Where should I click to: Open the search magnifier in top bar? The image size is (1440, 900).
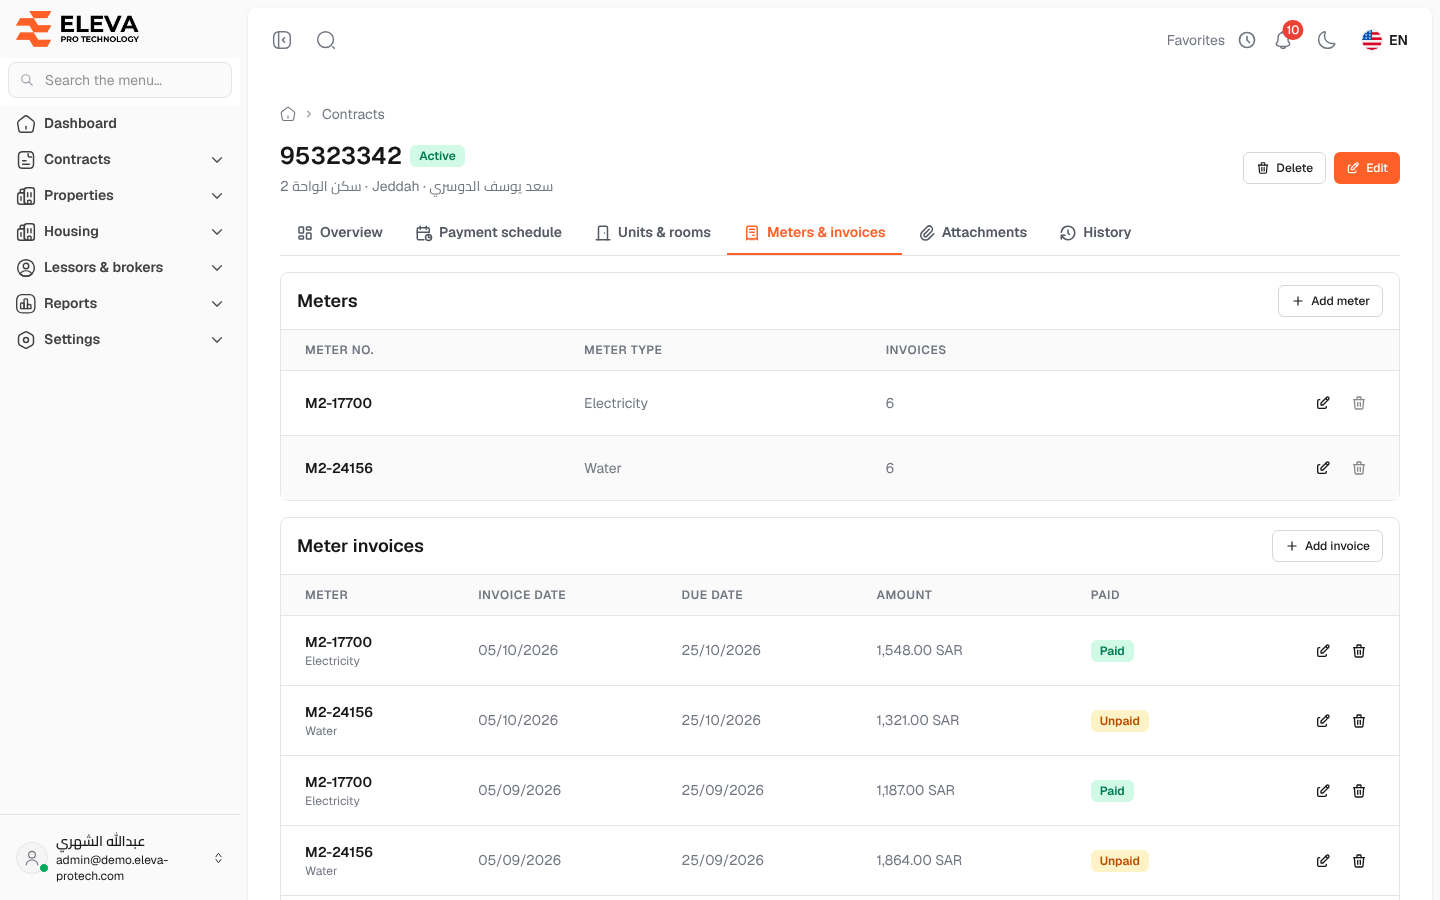pyautogui.click(x=326, y=40)
